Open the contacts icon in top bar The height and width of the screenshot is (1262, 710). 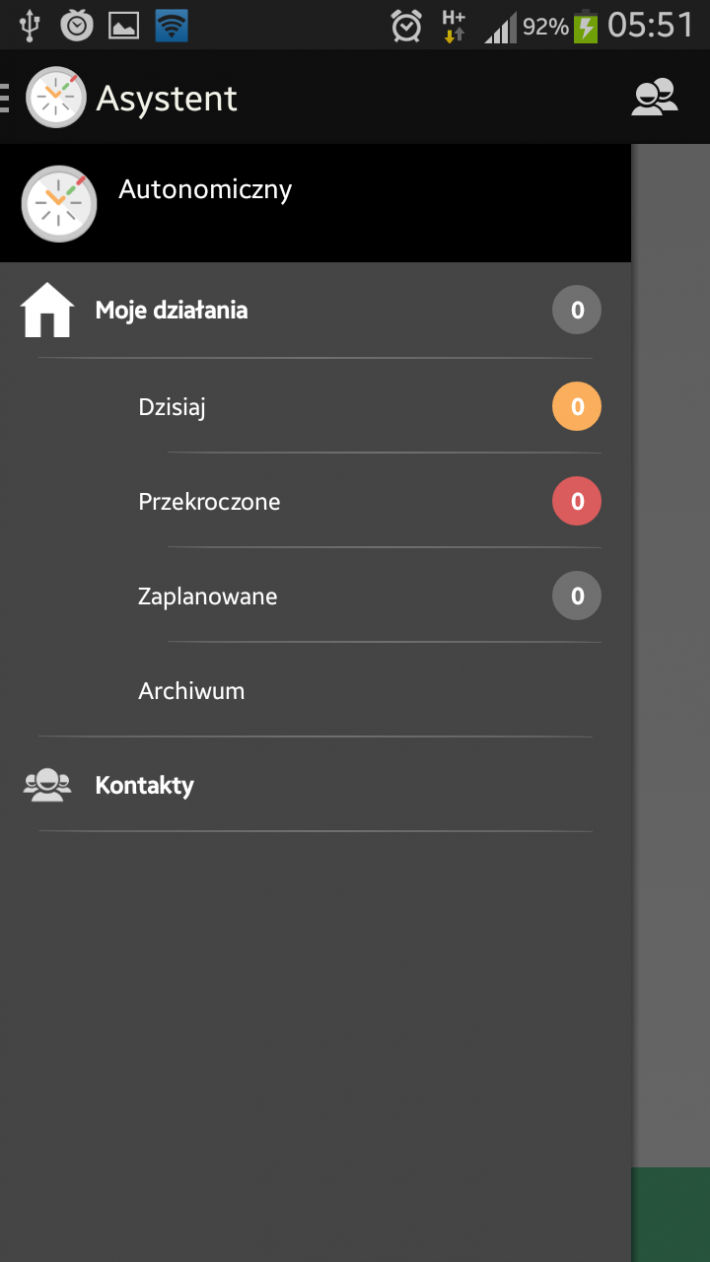coord(655,97)
